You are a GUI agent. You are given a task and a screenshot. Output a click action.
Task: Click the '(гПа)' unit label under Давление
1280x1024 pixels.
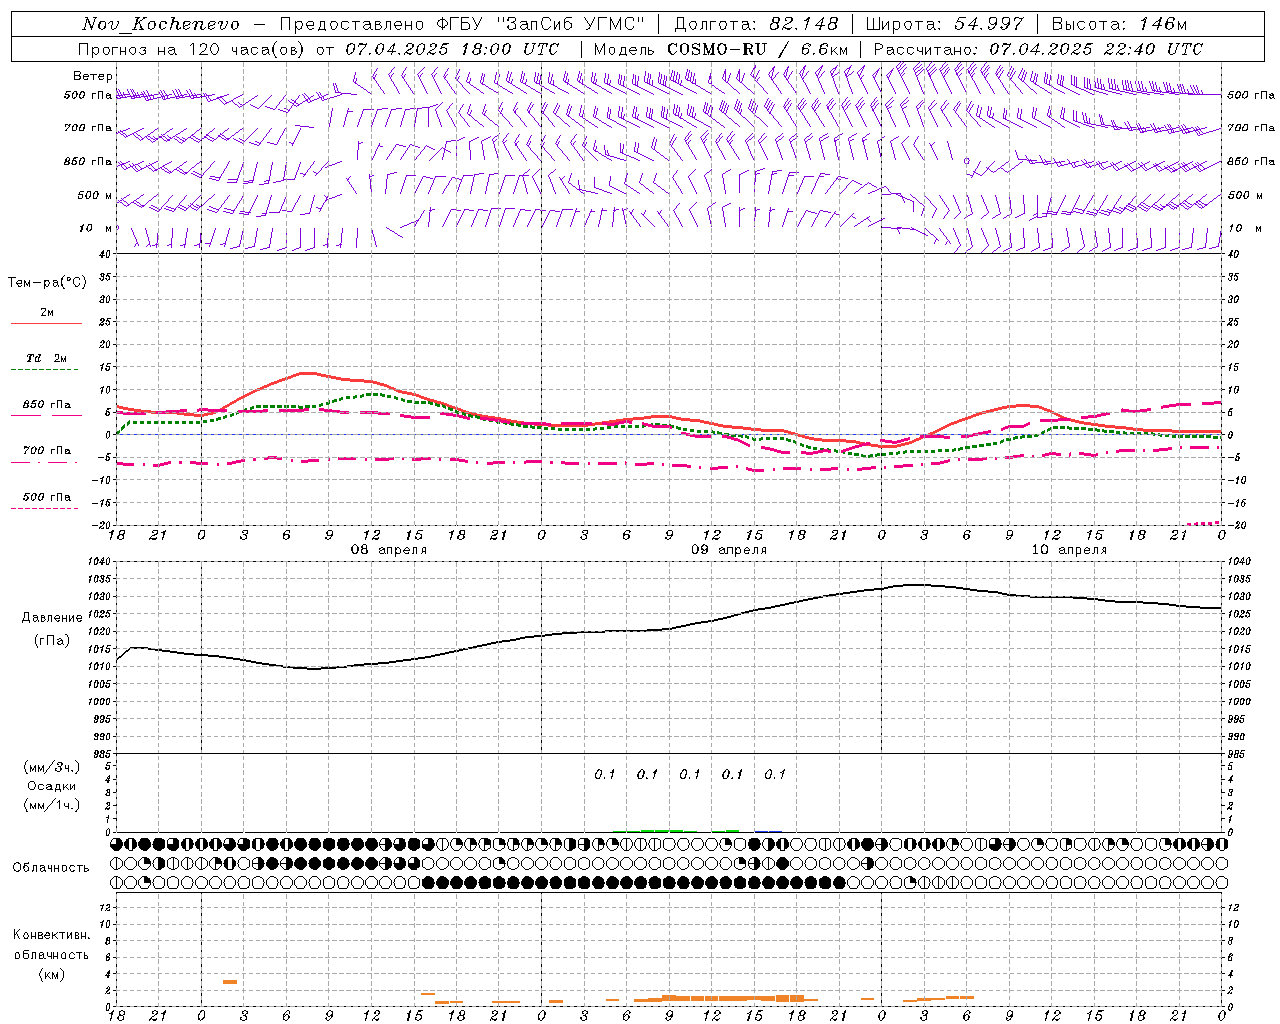point(52,640)
